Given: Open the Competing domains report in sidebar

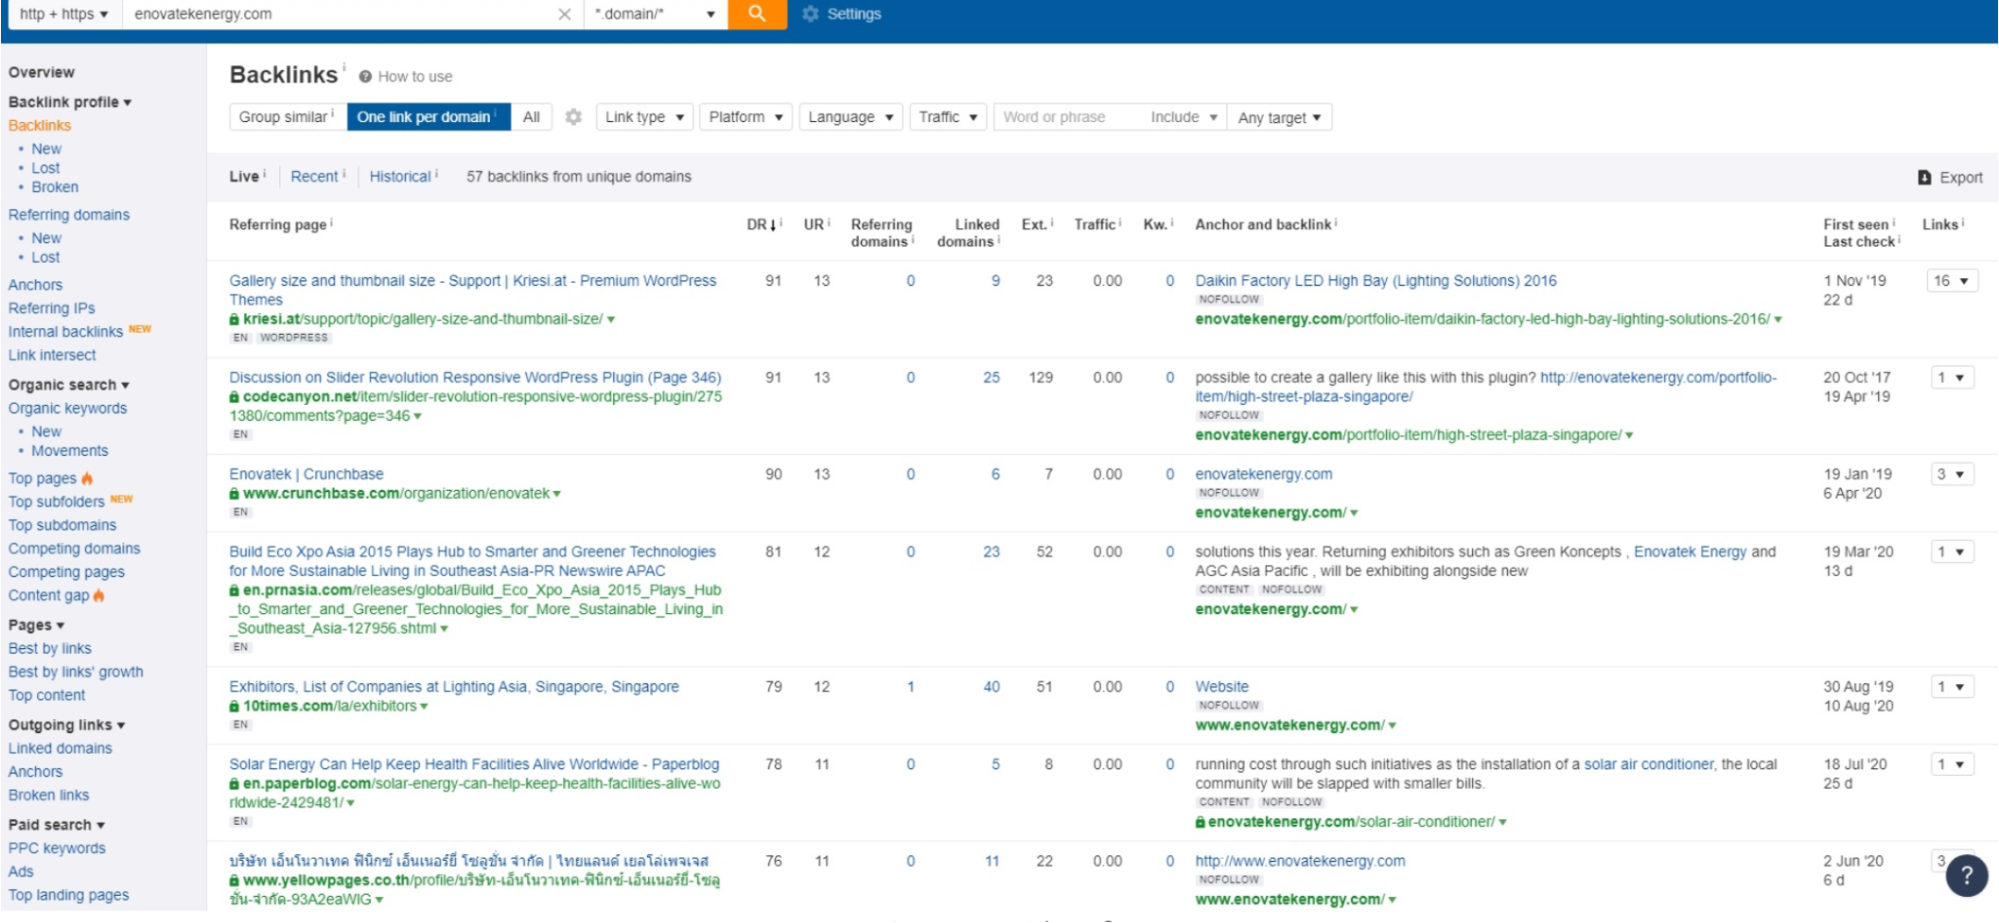Looking at the screenshot, I should coord(74,548).
